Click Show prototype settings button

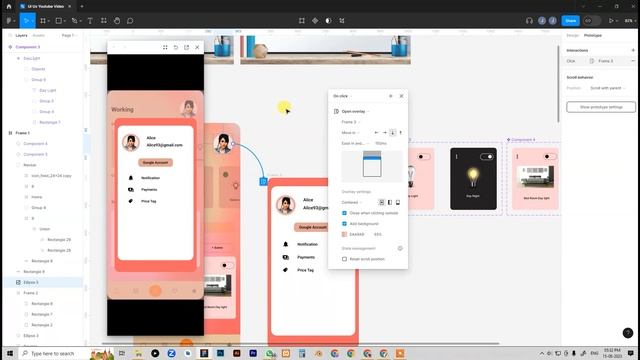(x=601, y=107)
